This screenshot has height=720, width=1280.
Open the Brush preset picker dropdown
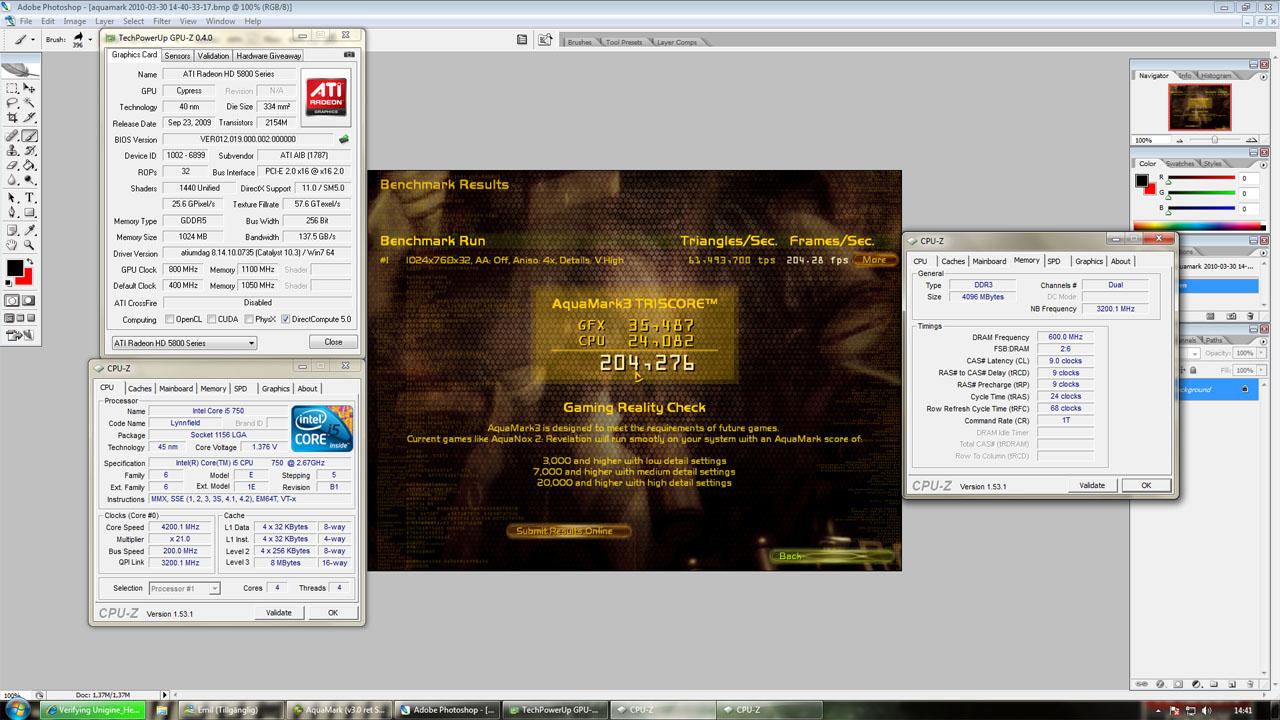[x=88, y=40]
